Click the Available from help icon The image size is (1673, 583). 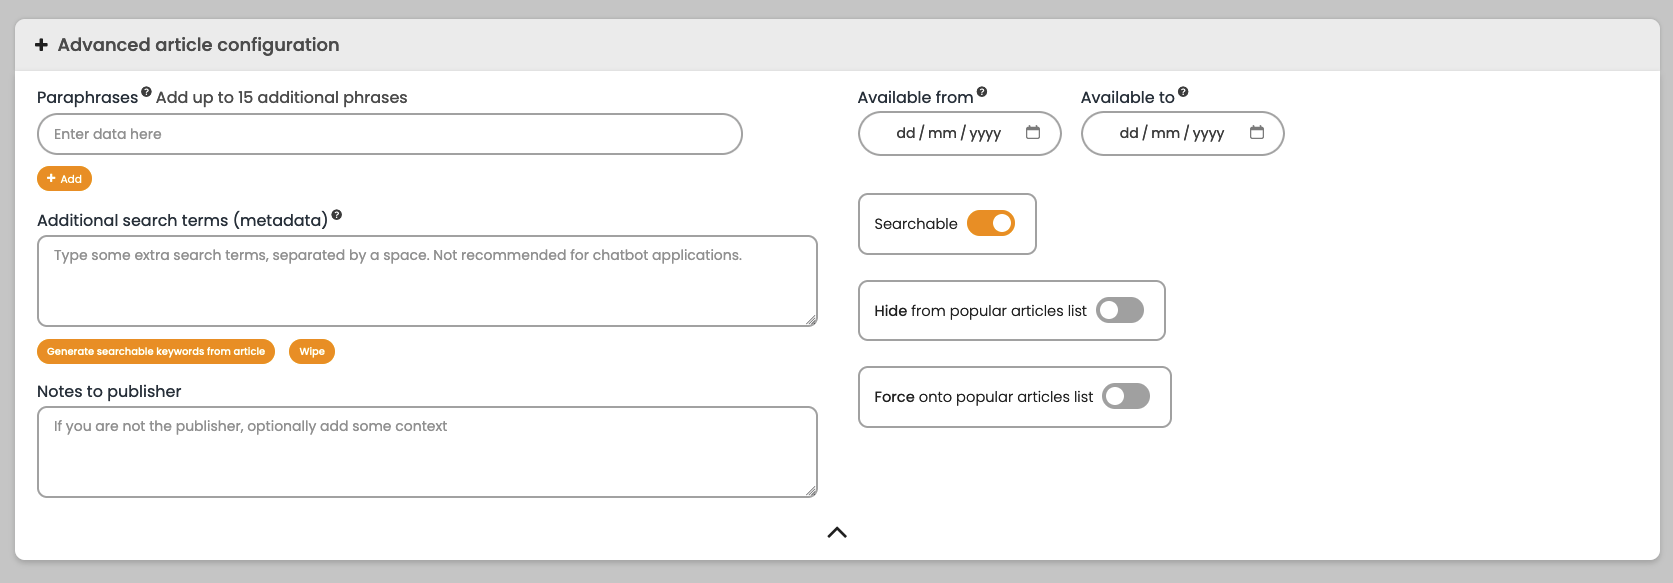click(x=982, y=92)
